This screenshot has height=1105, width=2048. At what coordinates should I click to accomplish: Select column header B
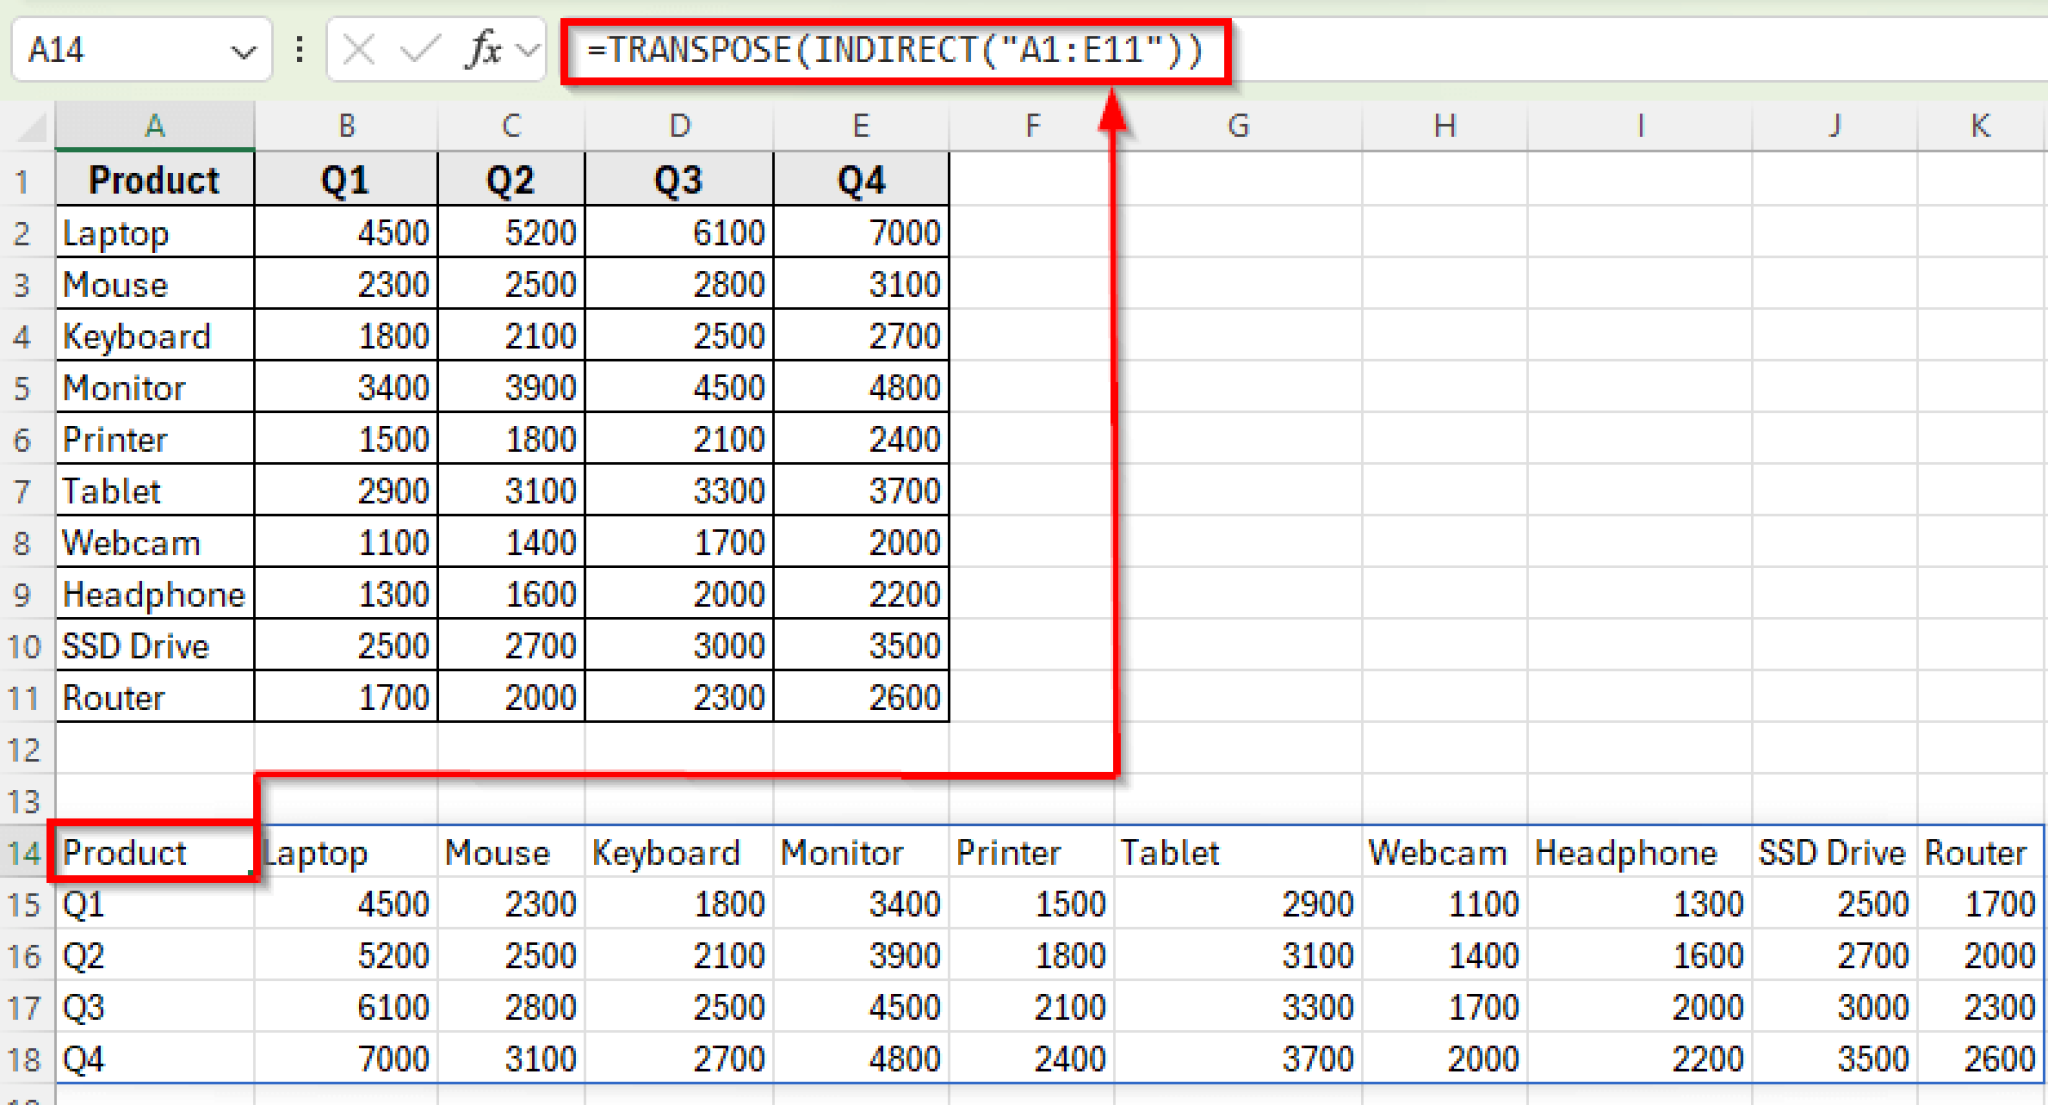pyautogui.click(x=345, y=125)
